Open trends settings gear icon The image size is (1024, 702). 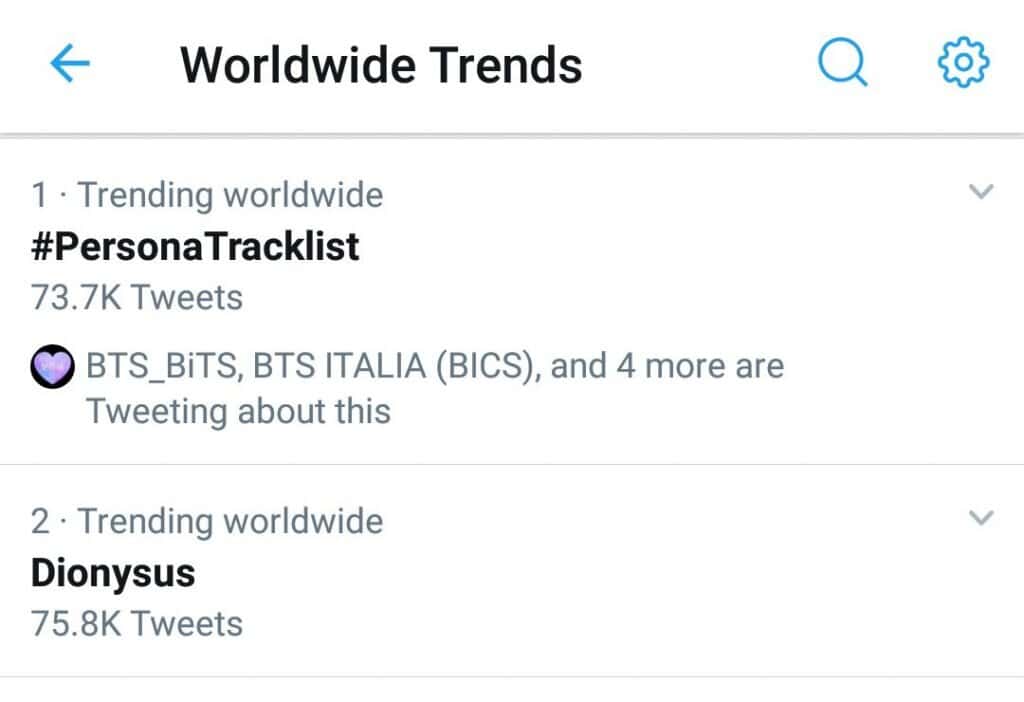point(963,64)
